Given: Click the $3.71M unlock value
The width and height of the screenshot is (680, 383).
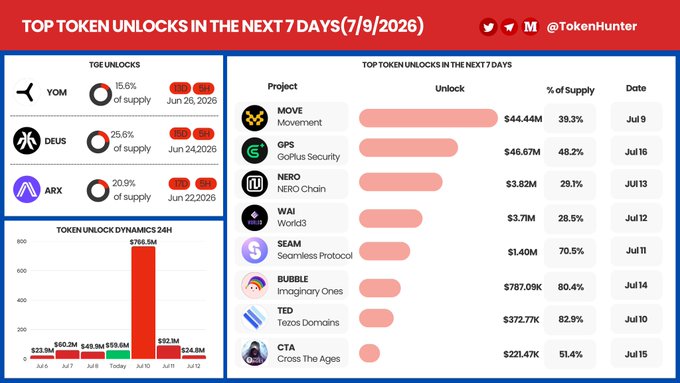Looking at the screenshot, I should (522, 218).
